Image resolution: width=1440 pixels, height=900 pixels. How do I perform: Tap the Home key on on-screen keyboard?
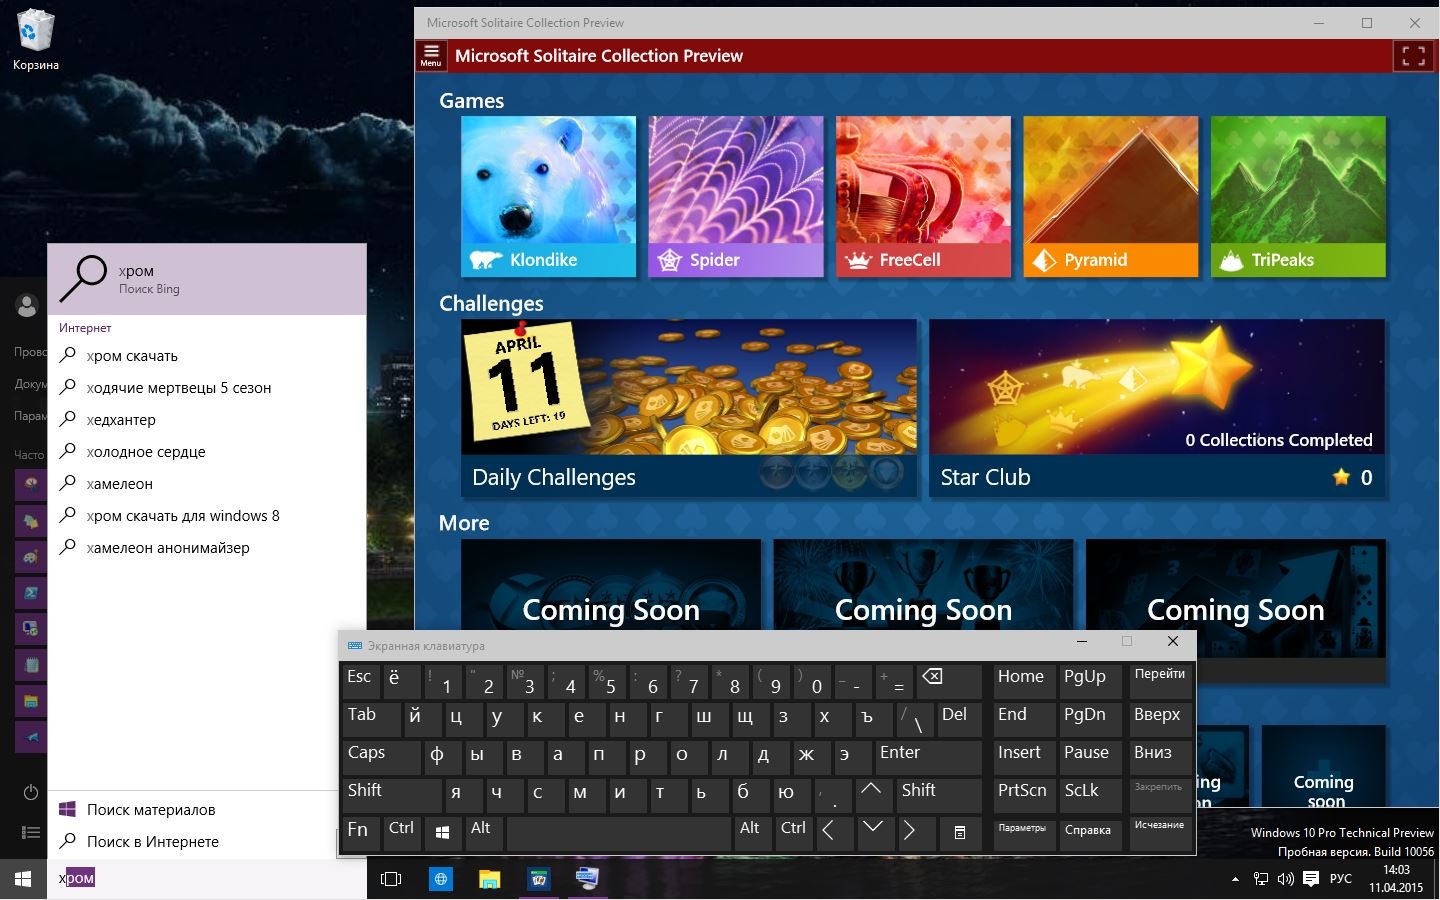click(x=1024, y=682)
